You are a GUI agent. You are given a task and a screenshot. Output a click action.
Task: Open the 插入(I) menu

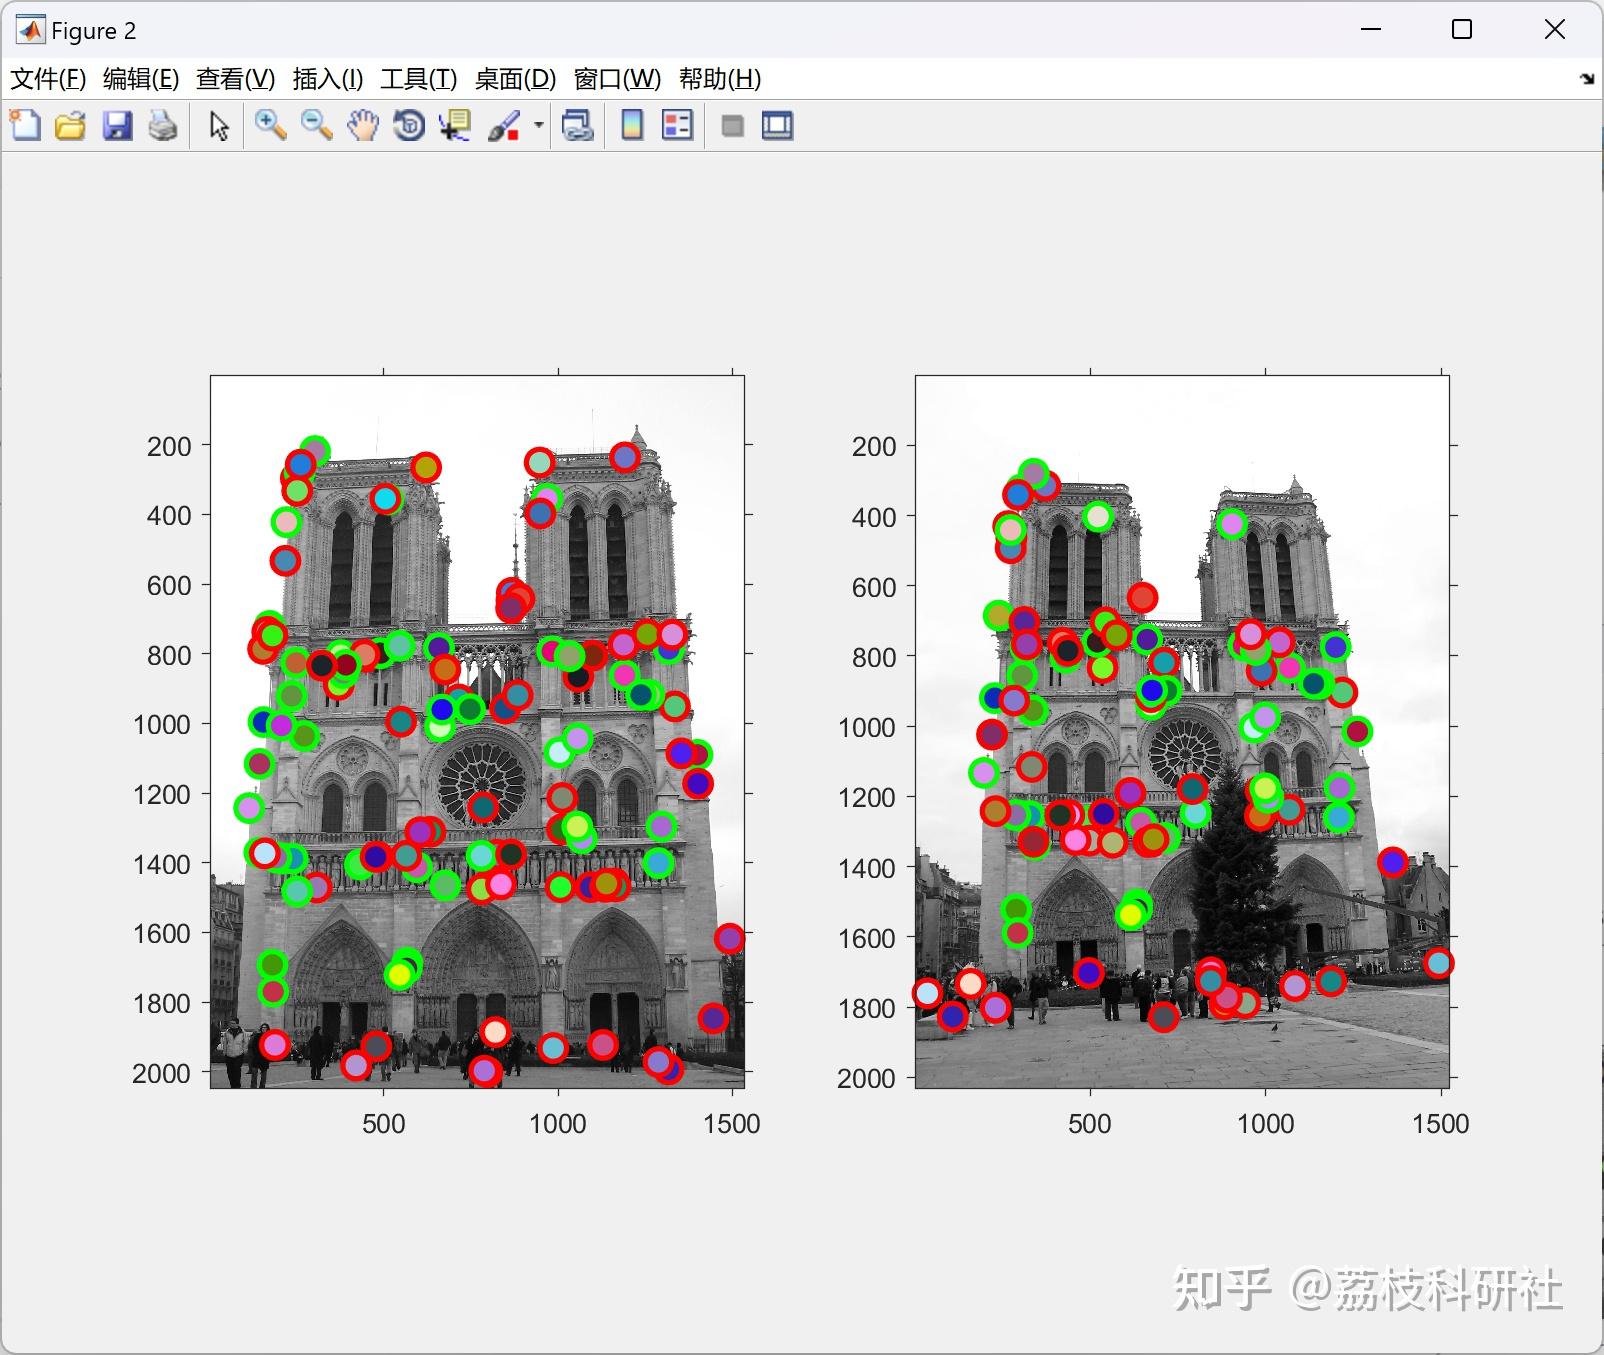pyautogui.click(x=327, y=78)
